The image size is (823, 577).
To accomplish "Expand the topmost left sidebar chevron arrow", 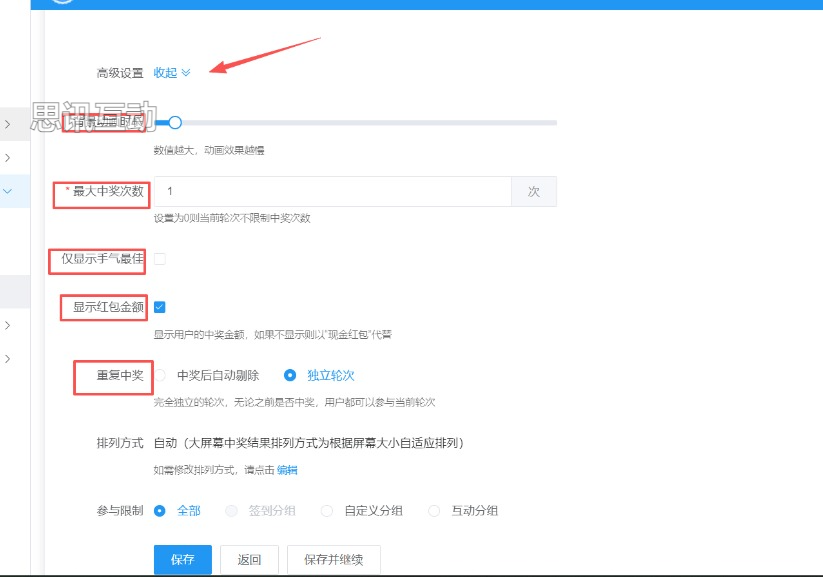I will (x=8, y=125).
